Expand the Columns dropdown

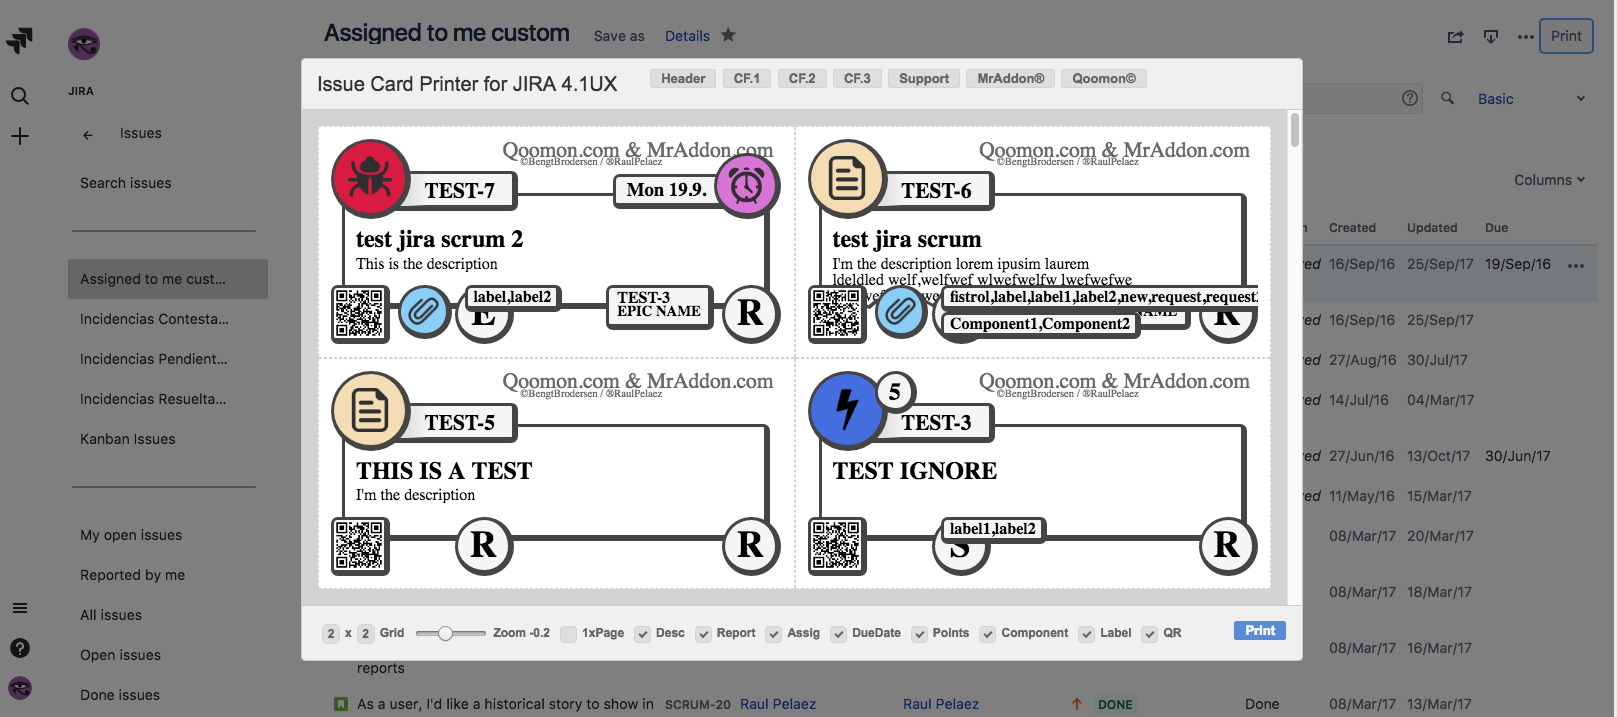tap(1549, 180)
